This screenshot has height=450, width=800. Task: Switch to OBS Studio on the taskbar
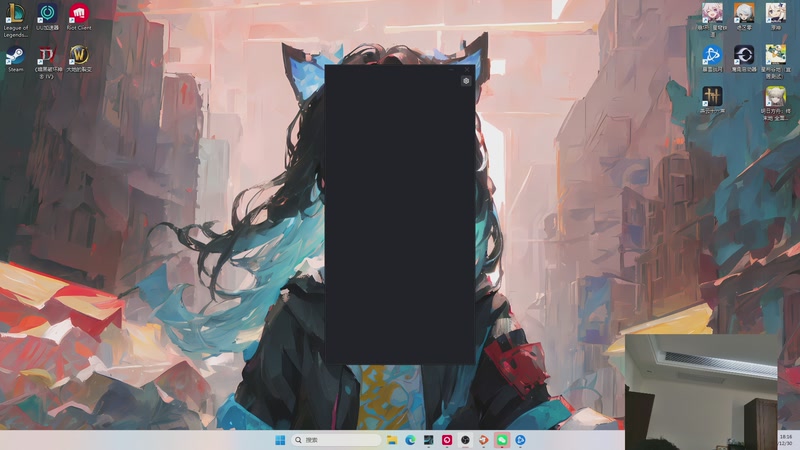point(465,440)
